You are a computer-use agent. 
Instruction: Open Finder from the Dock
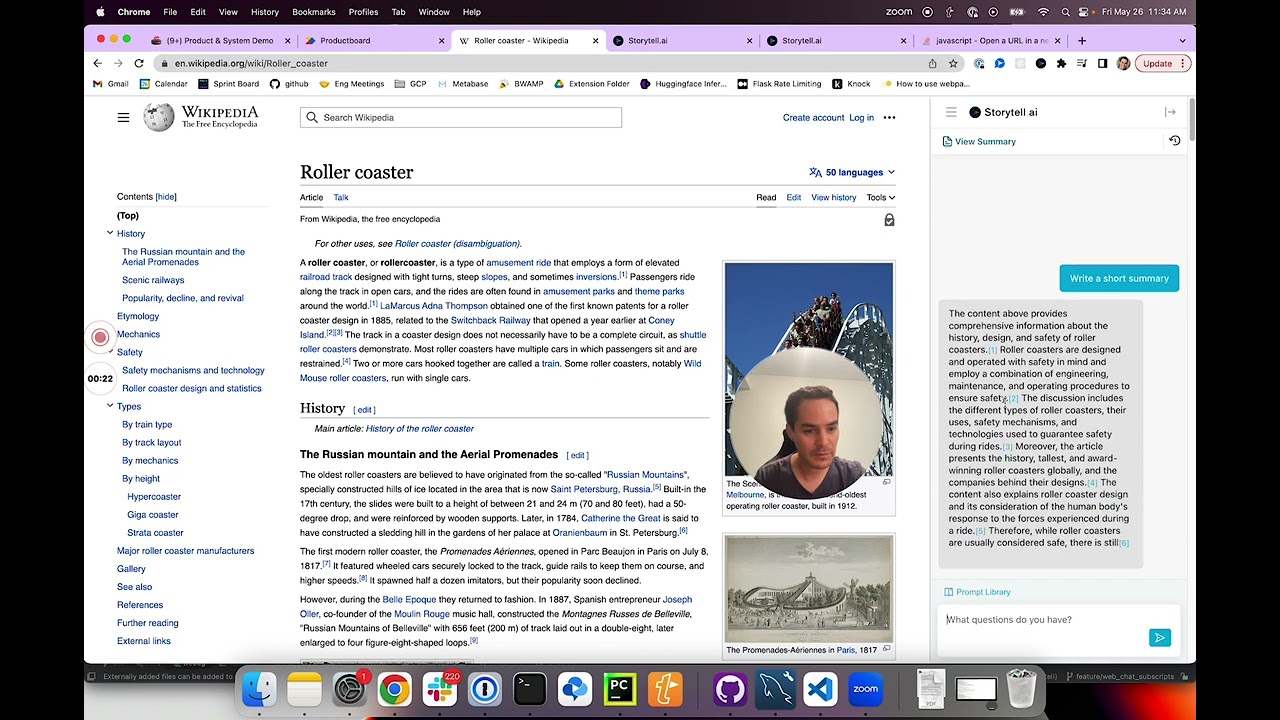tap(260, 689)
